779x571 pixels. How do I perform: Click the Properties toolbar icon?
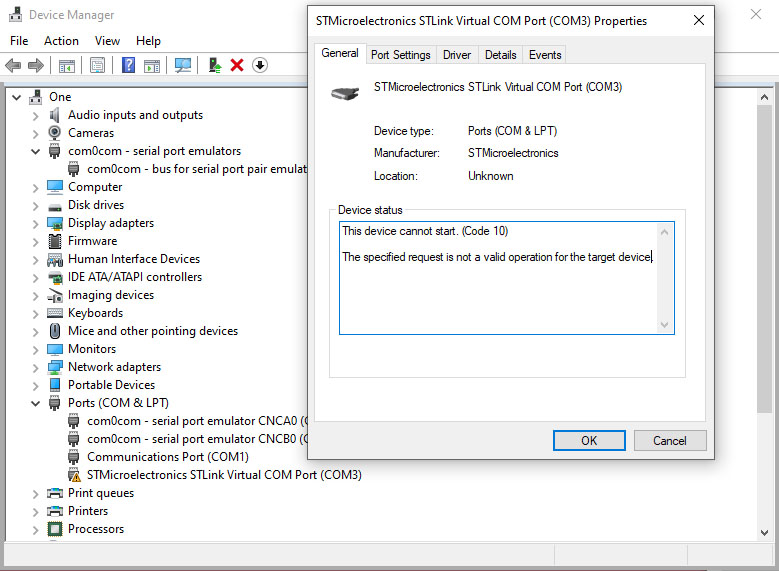97,65
